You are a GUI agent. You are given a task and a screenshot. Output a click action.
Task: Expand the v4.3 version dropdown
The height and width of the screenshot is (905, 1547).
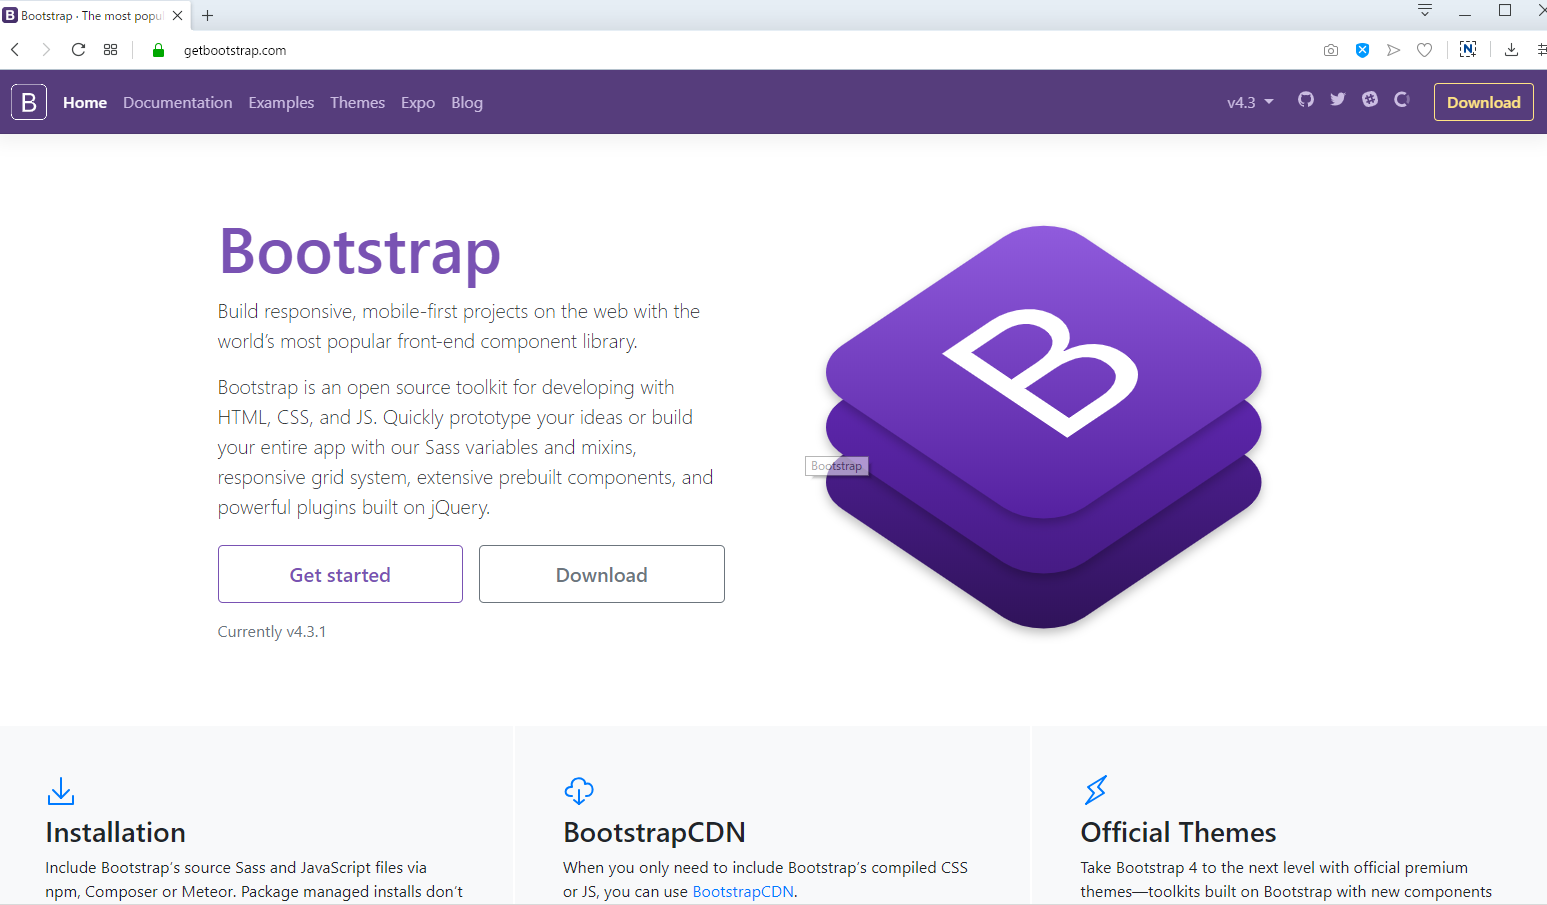(x=1250, y=102)
